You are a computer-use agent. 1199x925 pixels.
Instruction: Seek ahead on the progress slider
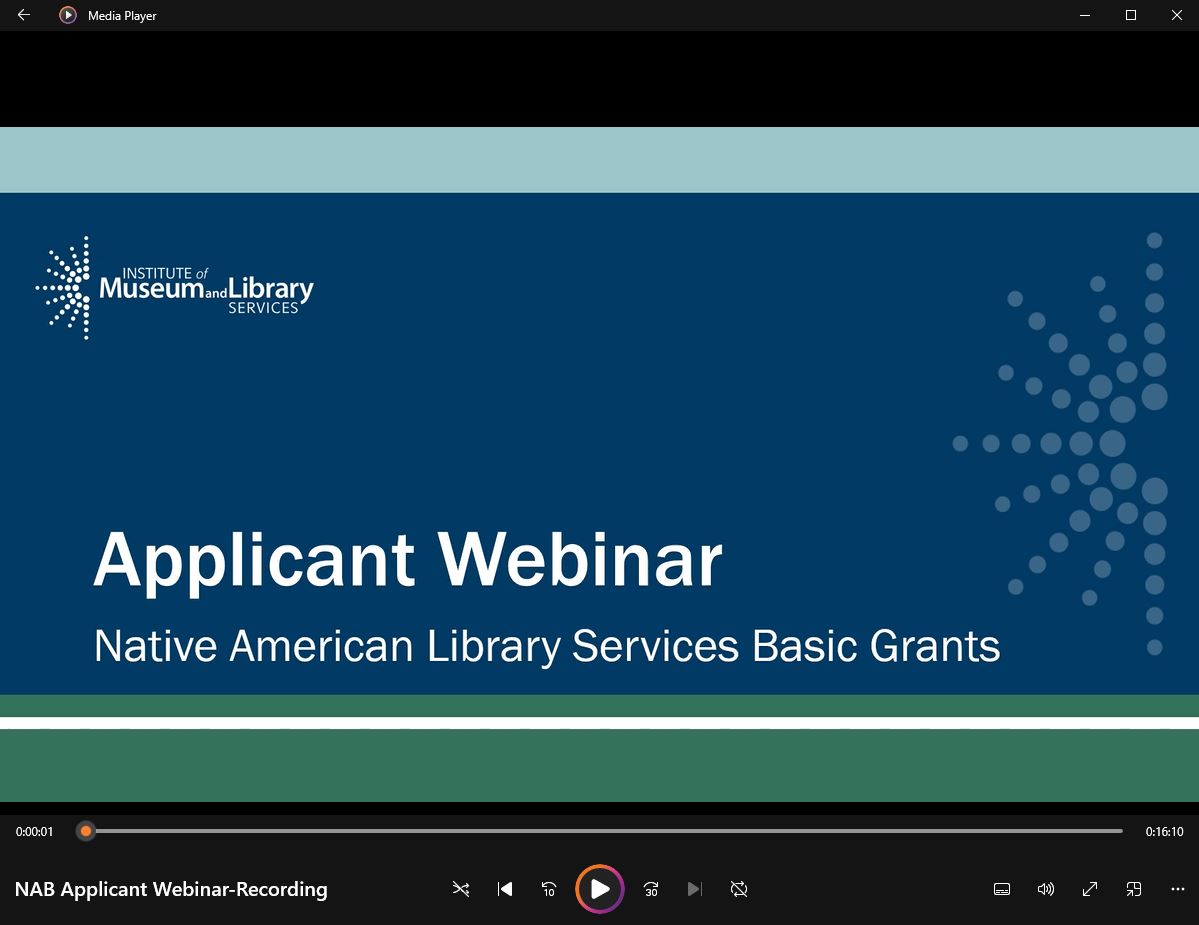point(600,831)
